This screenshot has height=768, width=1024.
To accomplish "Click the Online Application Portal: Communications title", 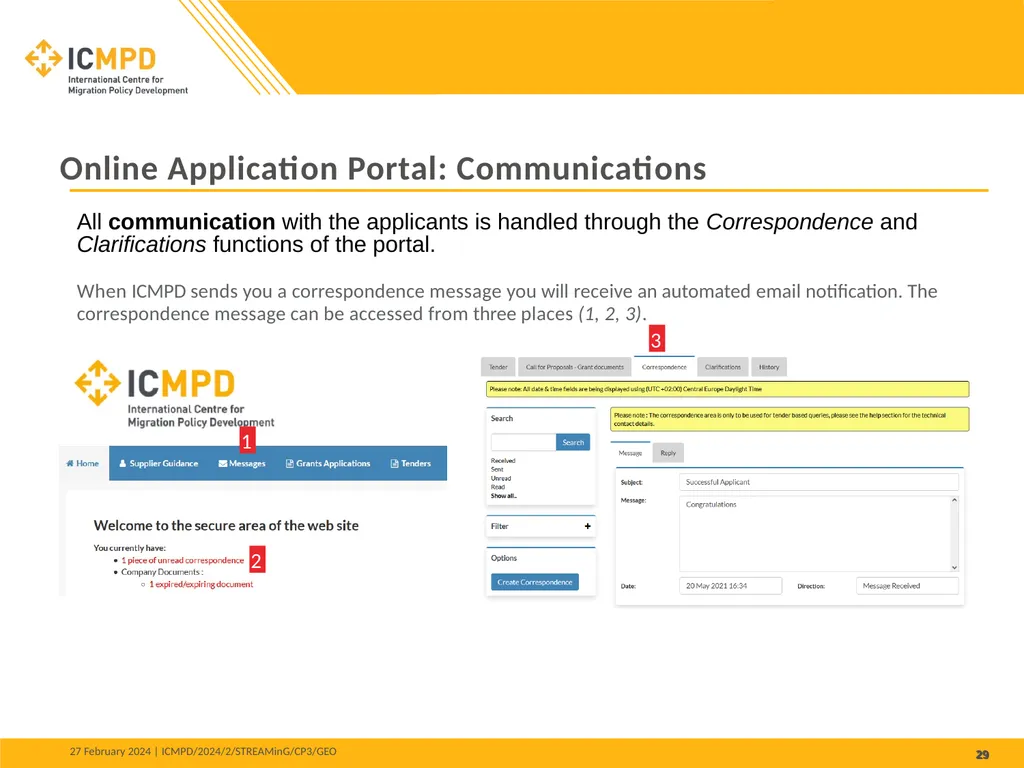I will tap(383, 168).
